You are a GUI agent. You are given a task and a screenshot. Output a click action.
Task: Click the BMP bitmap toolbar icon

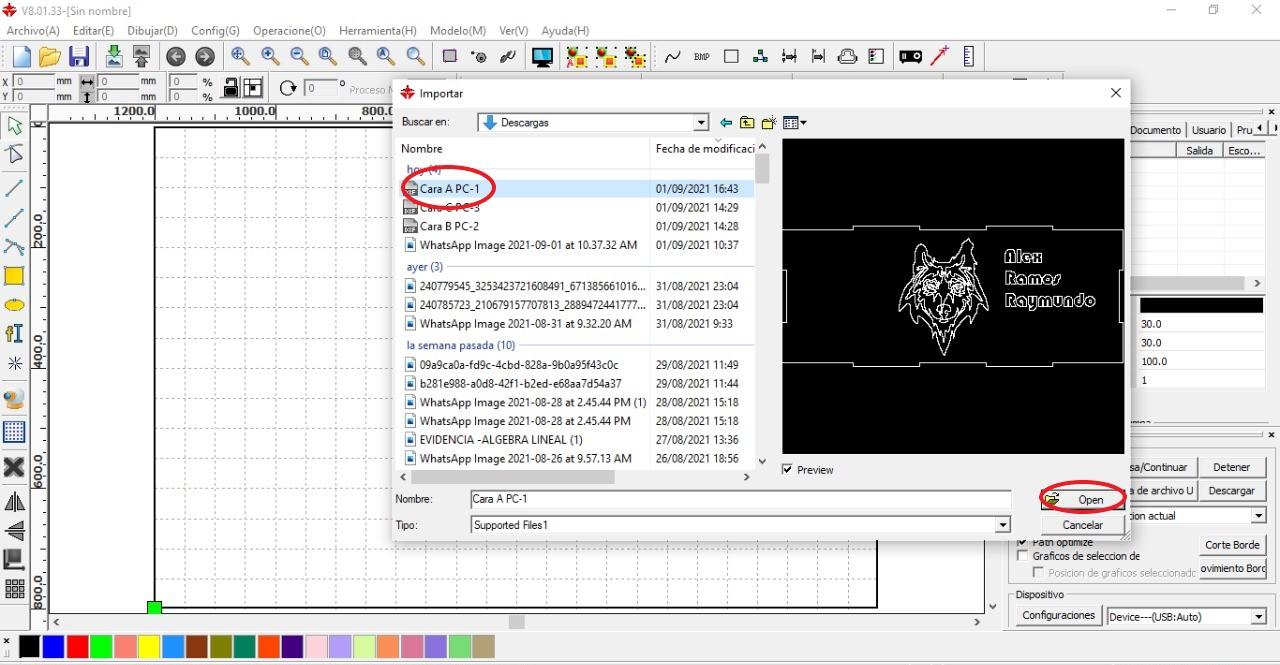(x=702, y=57)
